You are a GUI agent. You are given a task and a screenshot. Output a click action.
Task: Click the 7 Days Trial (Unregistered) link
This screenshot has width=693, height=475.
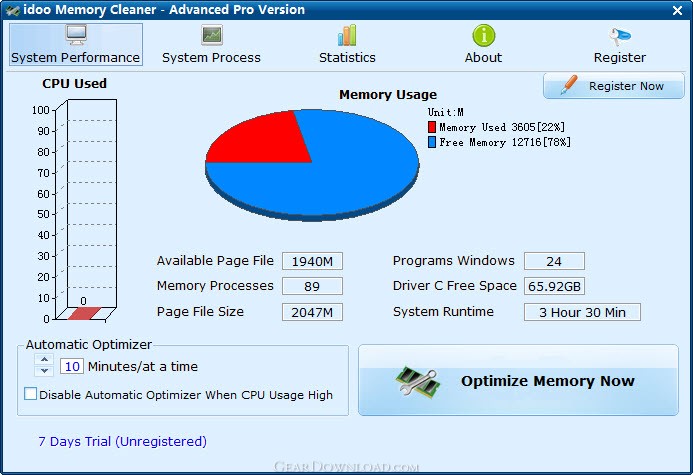coord(122,441)
